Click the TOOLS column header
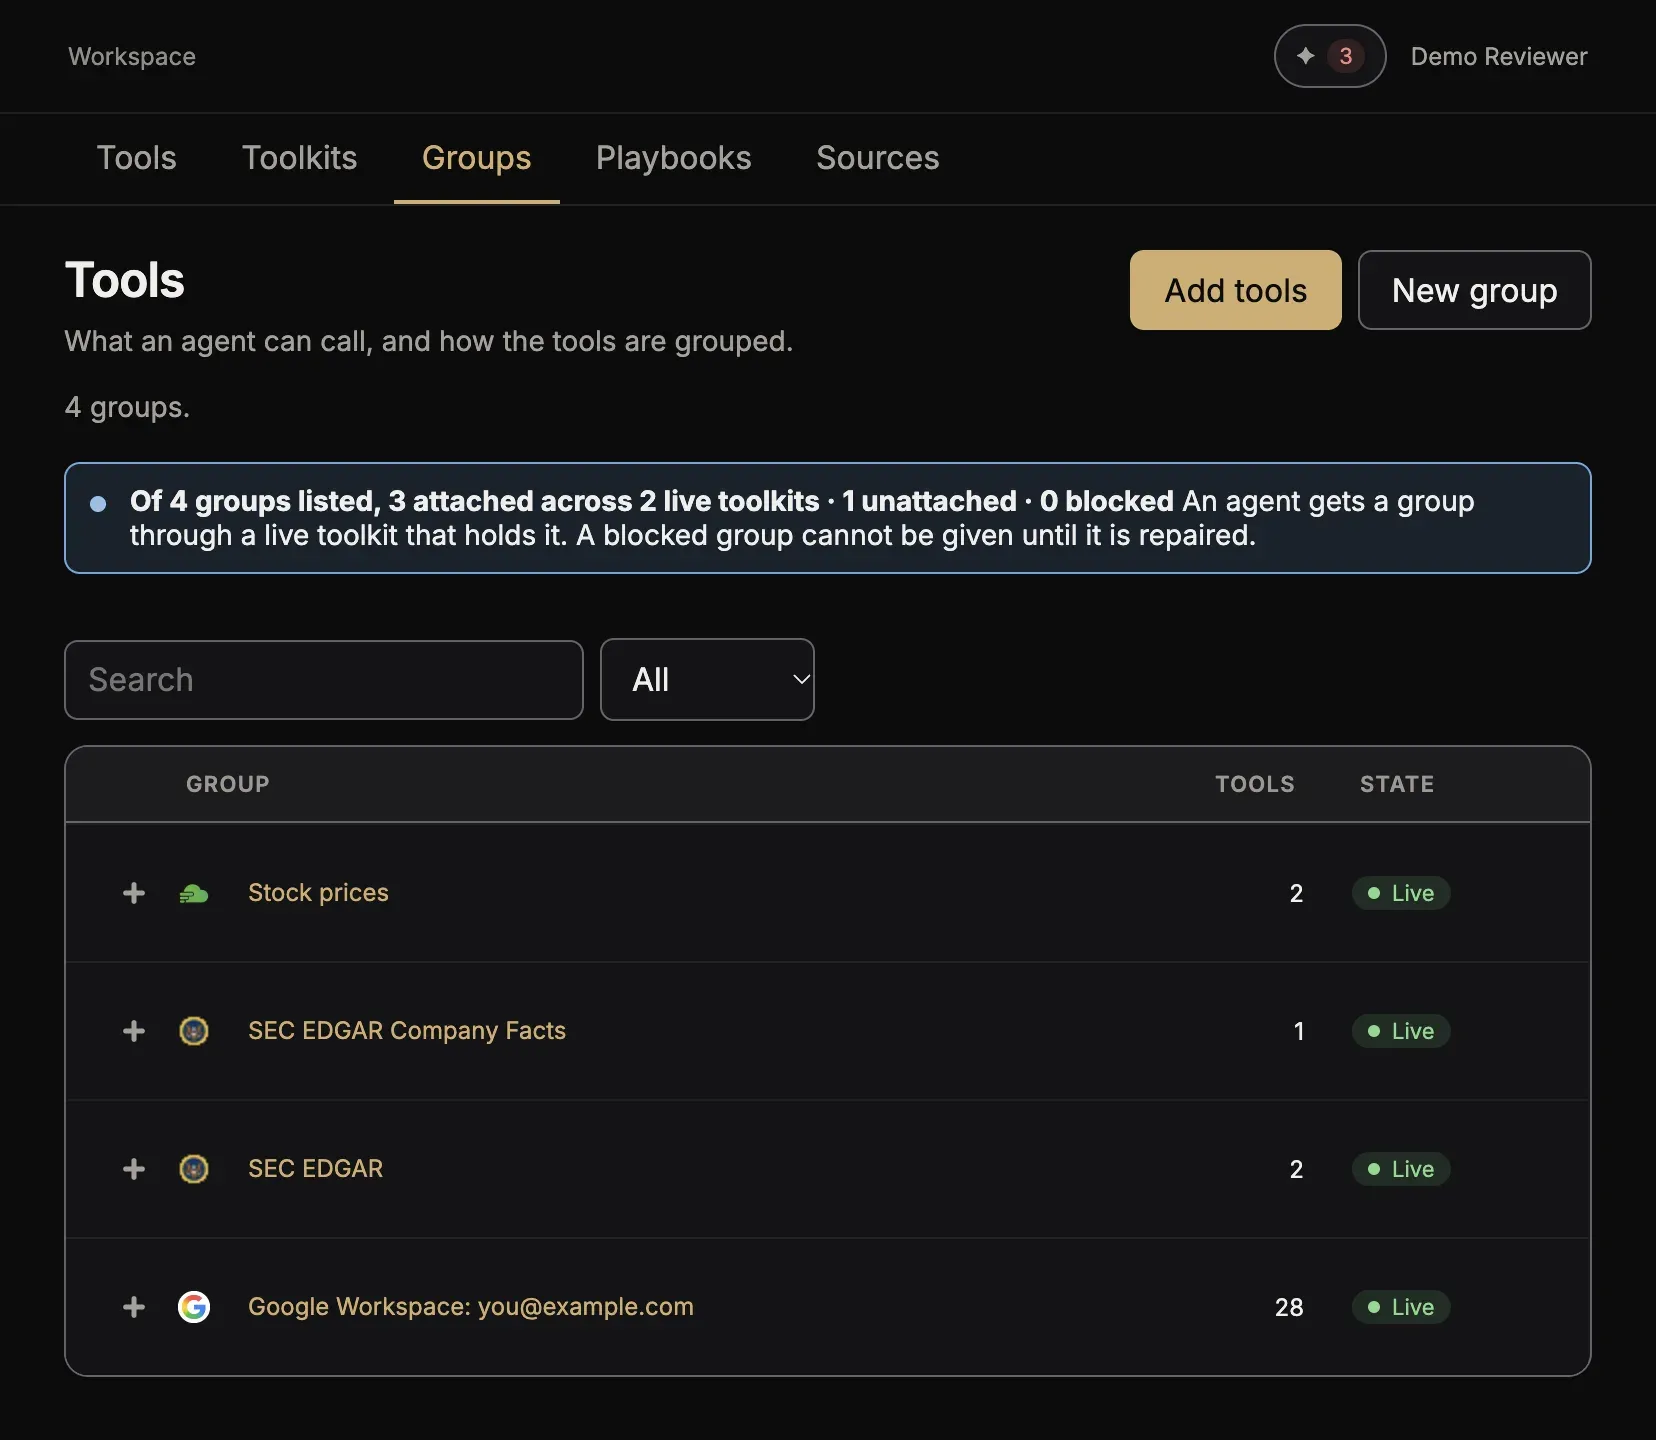This screenshot has width=1656, height=1440. tap(1255, 784)
